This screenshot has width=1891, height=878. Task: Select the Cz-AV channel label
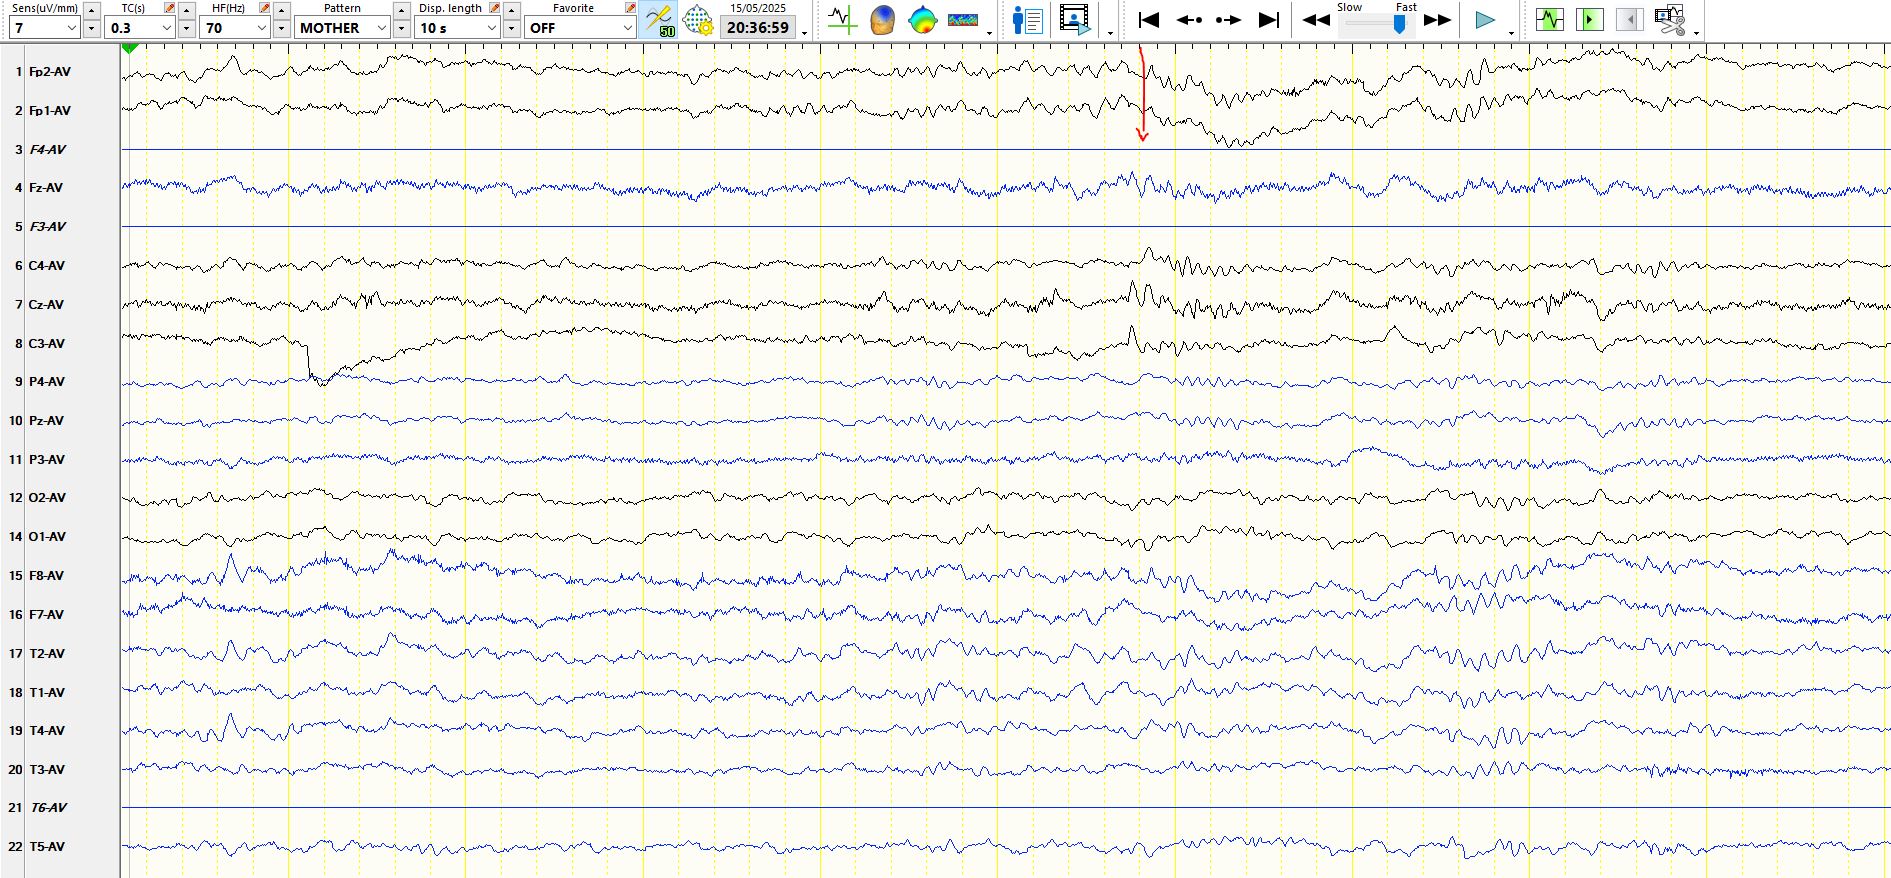[46, 305]
